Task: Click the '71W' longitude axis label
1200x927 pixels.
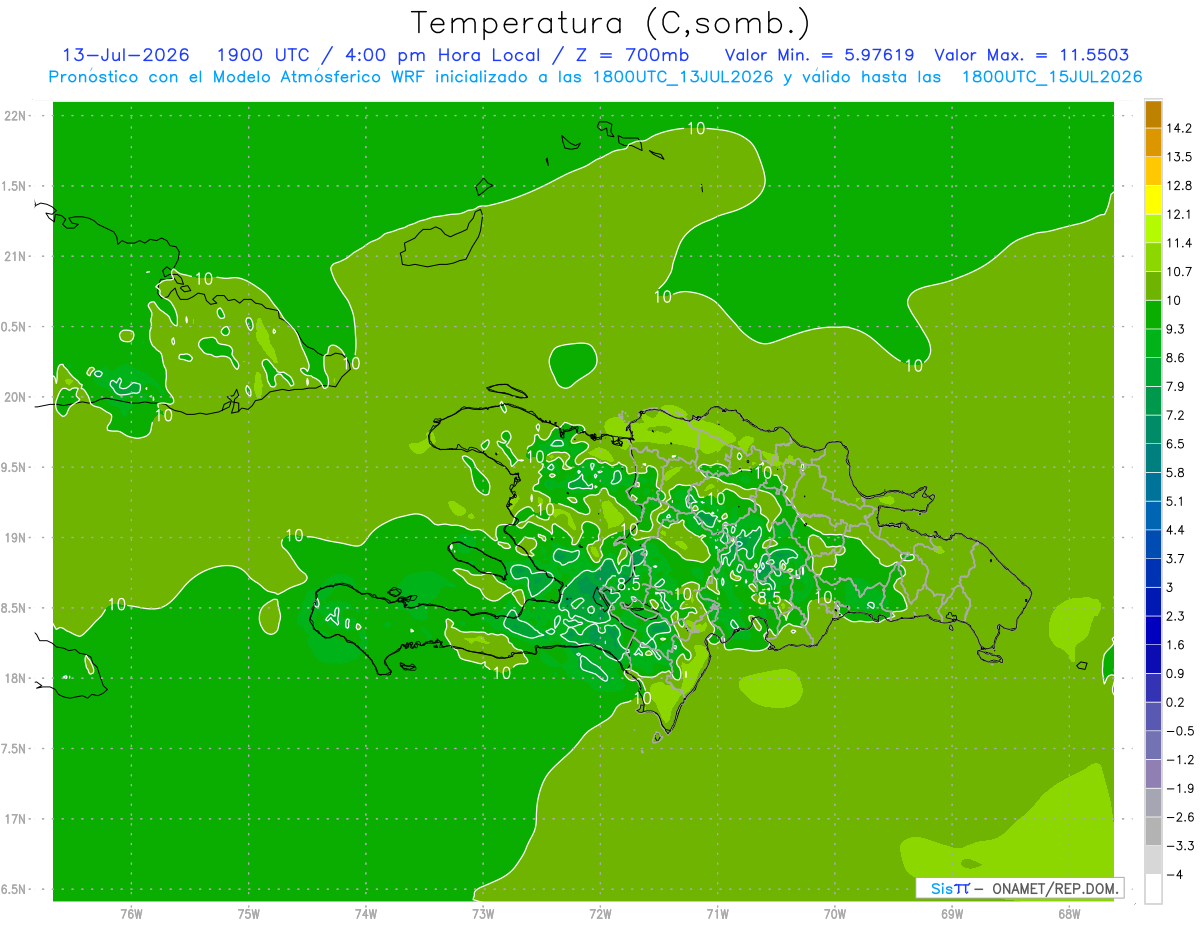Action: coord(717,913)
